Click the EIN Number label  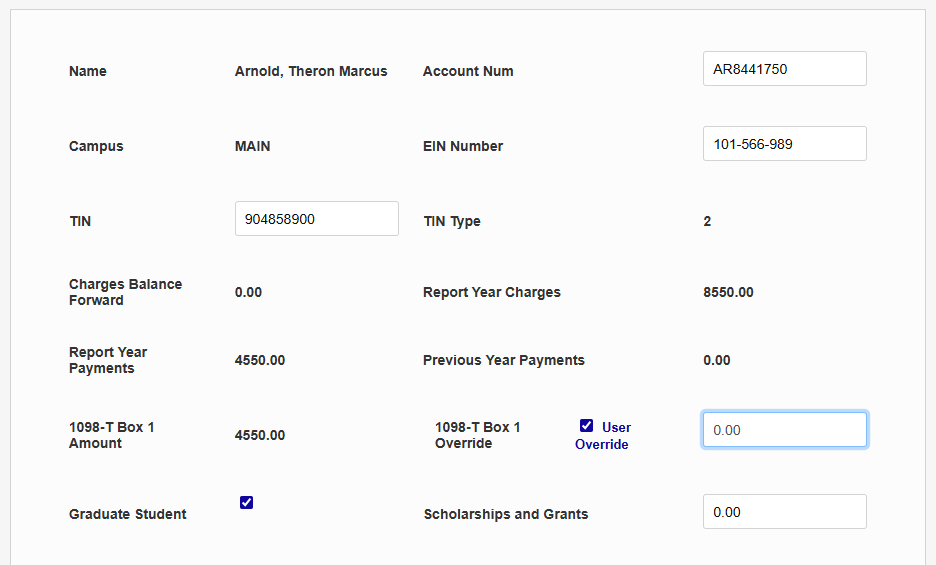point(462,146)
